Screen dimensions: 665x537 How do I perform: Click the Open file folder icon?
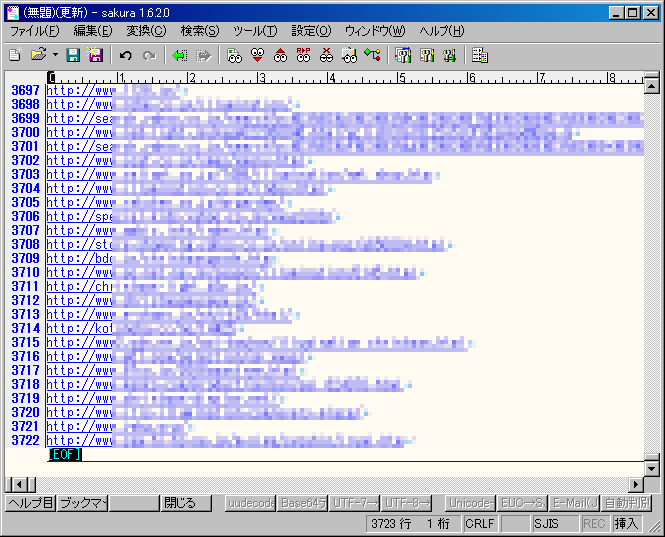[x=39, y=55]
